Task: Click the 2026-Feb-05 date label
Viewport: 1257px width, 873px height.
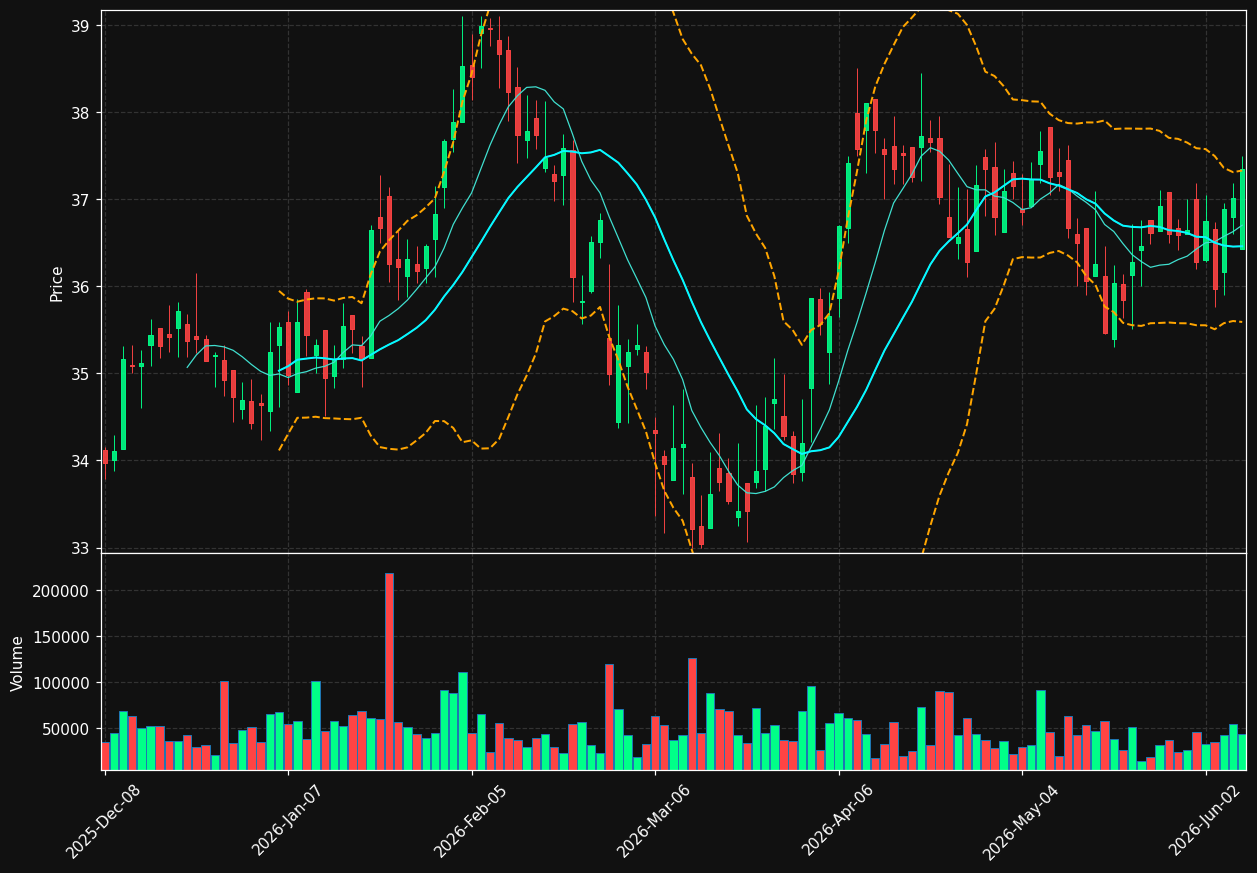Action: point(471,821)
